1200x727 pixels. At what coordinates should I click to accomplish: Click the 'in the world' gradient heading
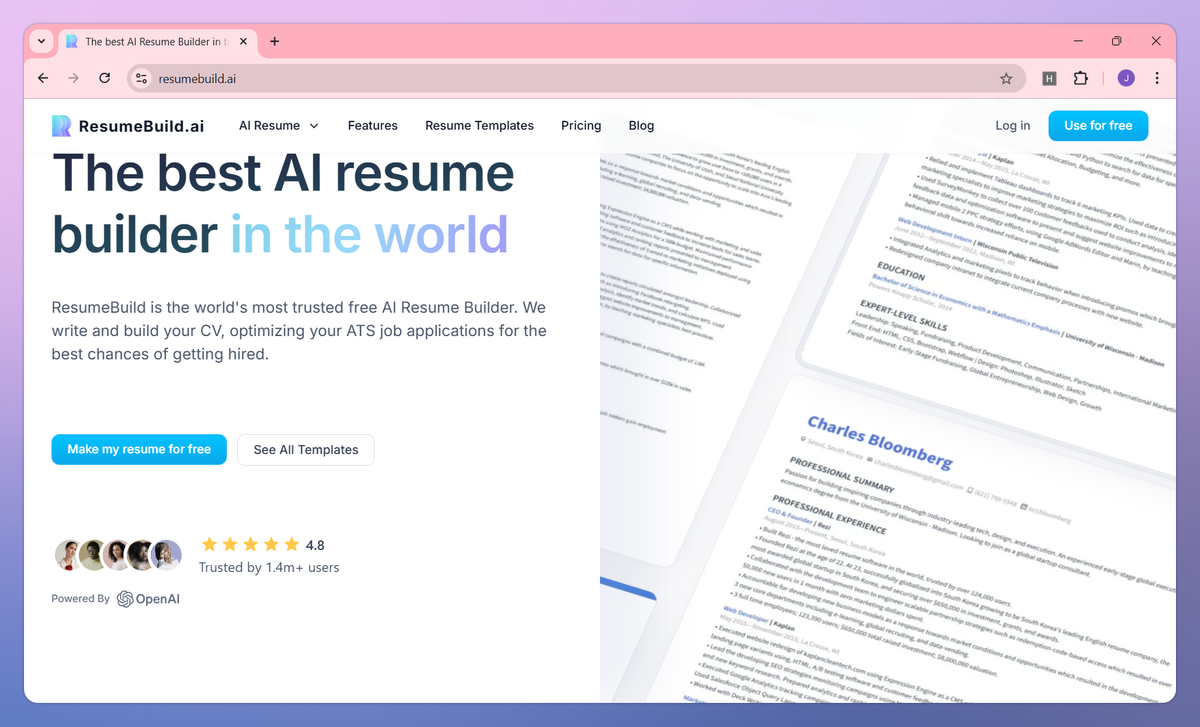point(369,235)
